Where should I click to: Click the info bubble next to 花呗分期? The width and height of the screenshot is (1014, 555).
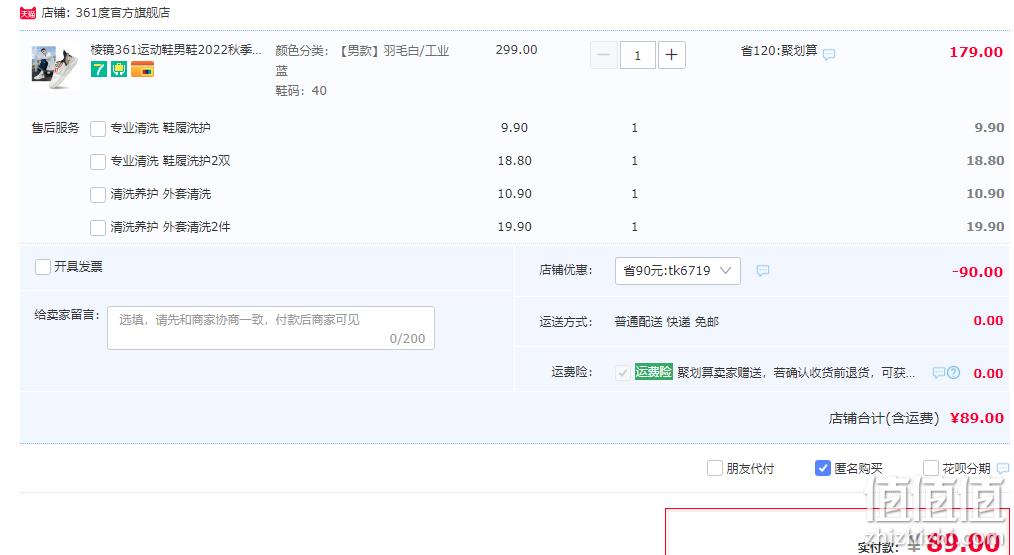[x=1002, y=468]
